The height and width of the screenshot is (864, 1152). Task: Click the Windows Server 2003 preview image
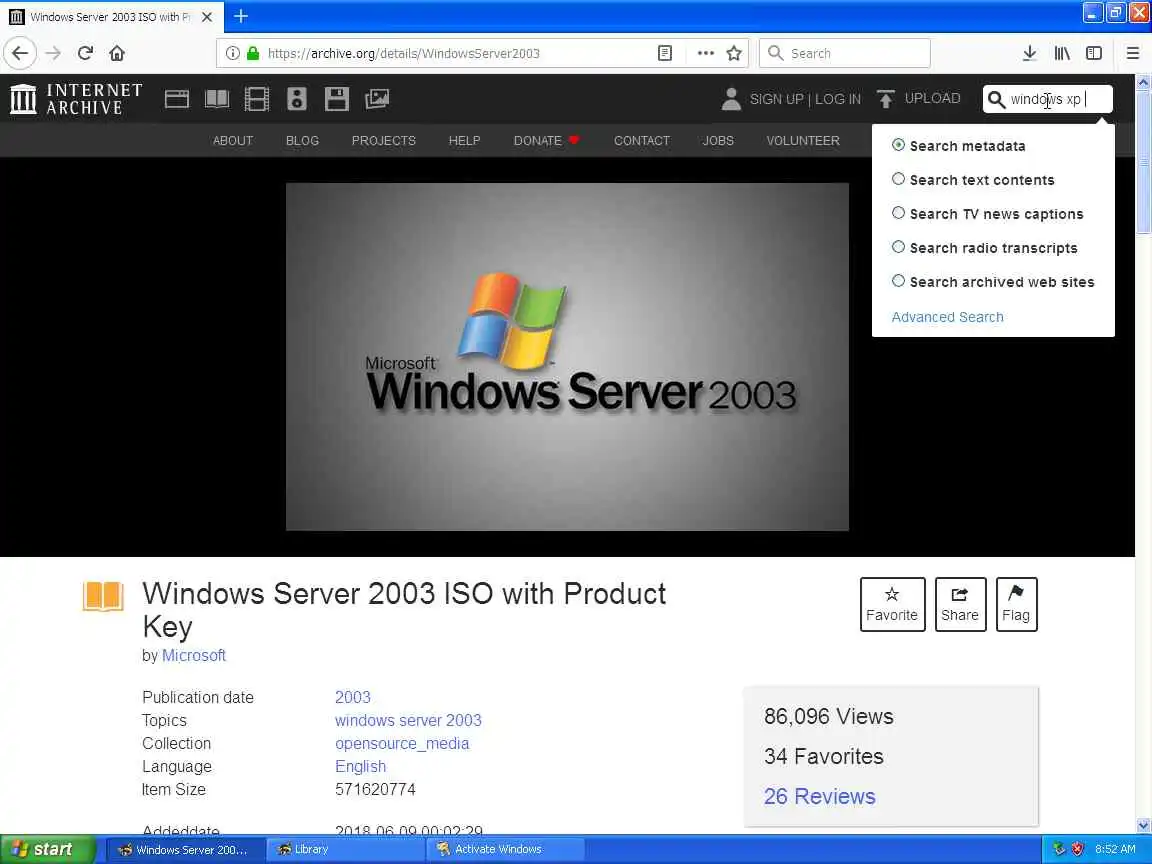[x=567, y=356]
